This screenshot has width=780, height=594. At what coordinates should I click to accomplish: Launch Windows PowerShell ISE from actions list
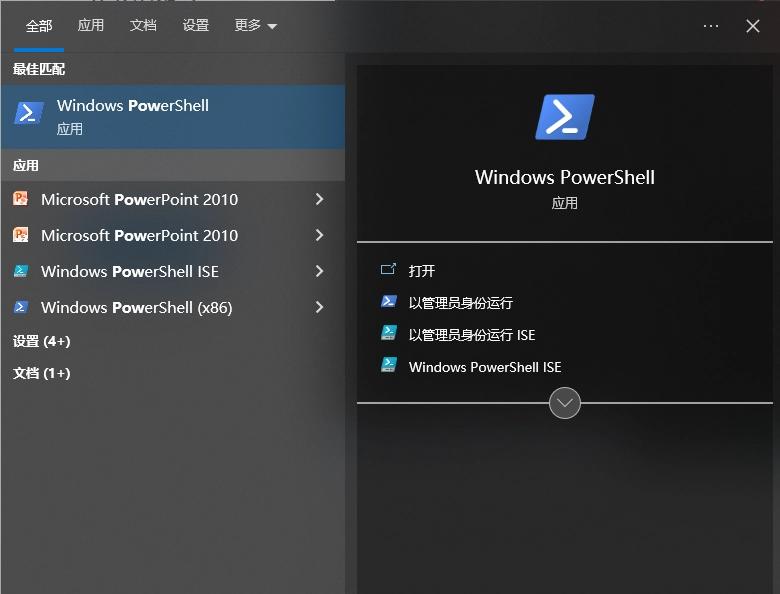pos(485,367)
